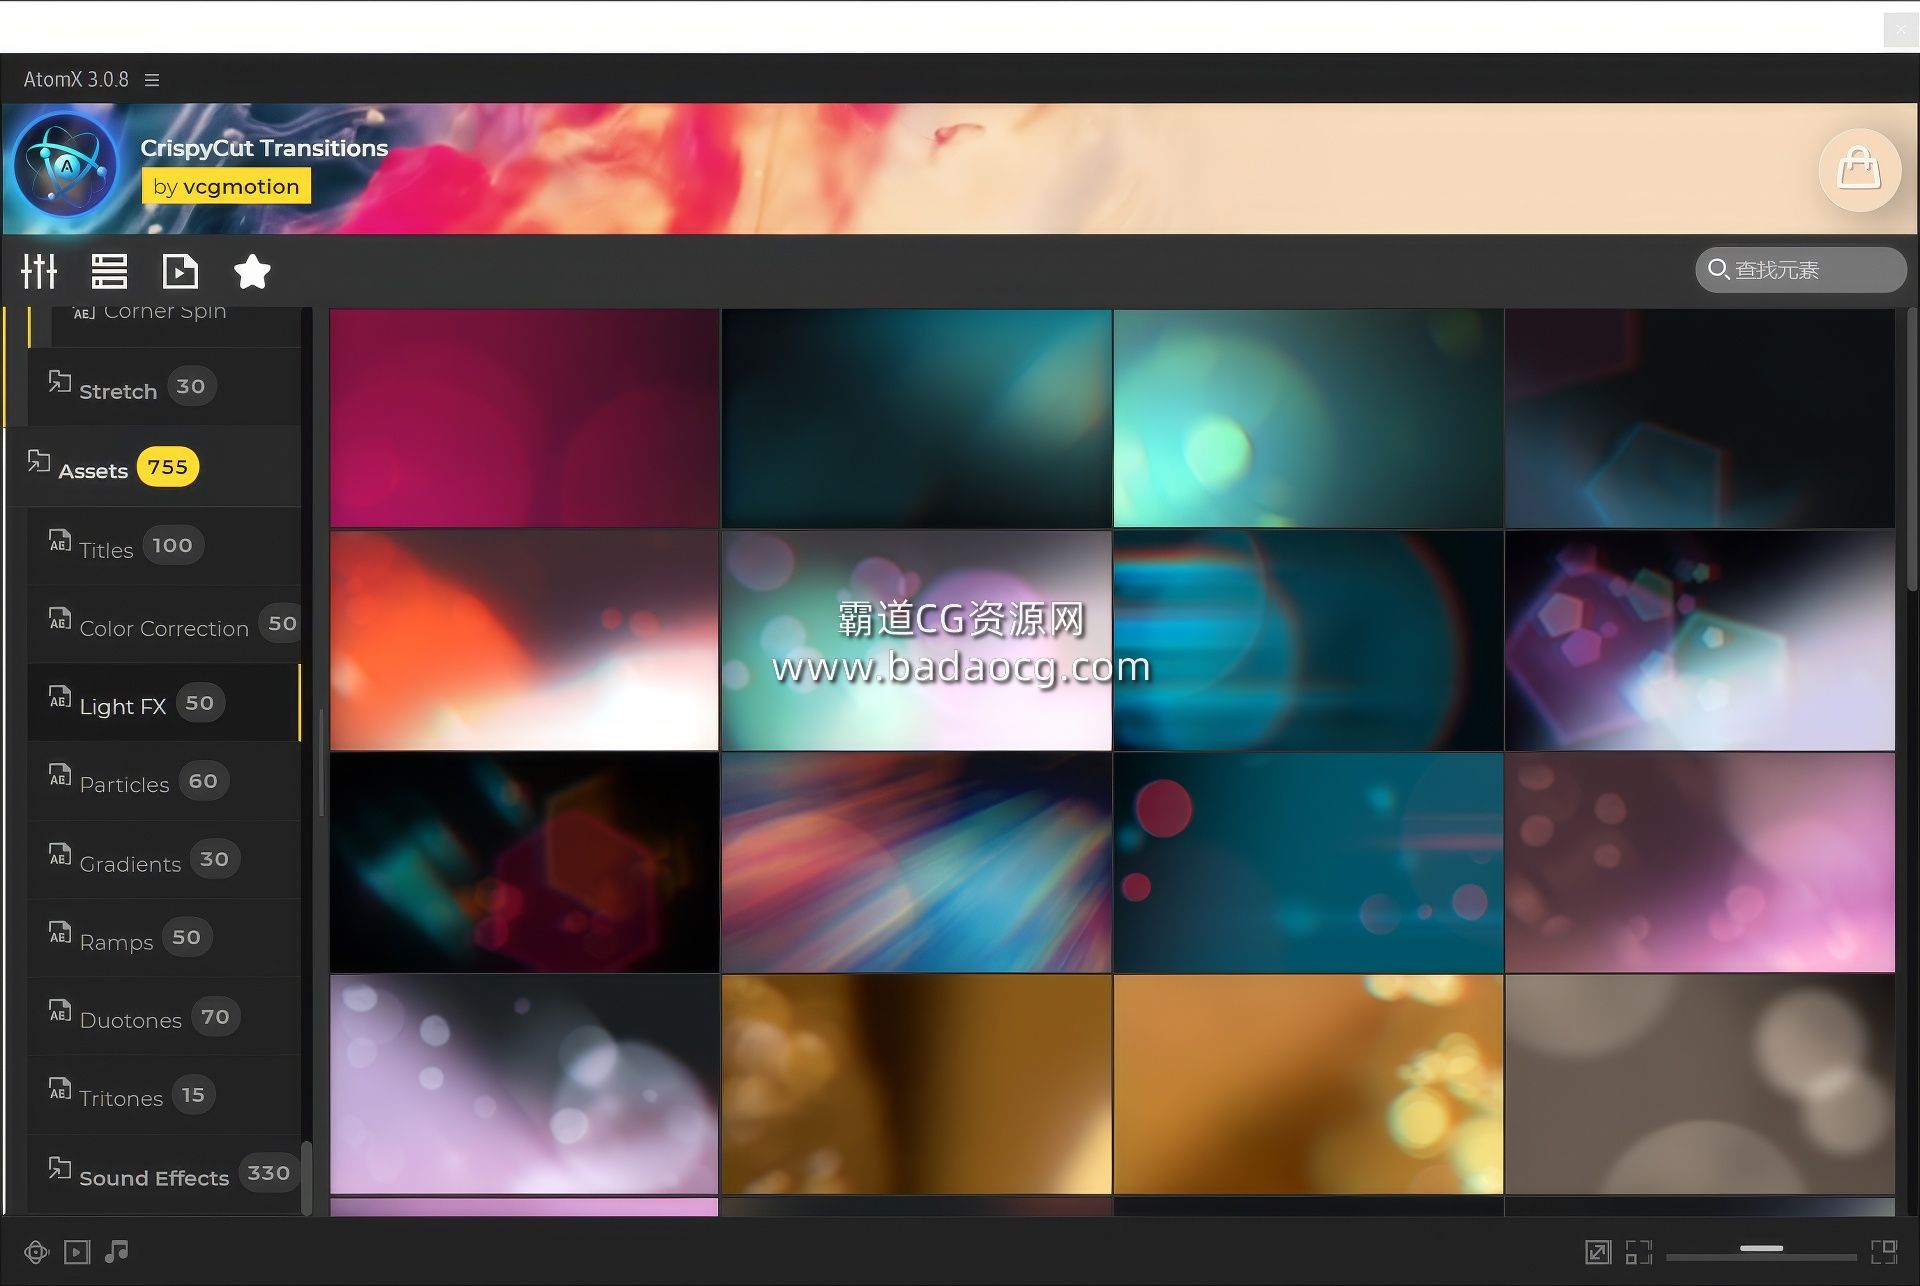Screen dimensions: 1920x1286
Task: Click the AE icon beside Titles
Action: (x=60, y=540)
